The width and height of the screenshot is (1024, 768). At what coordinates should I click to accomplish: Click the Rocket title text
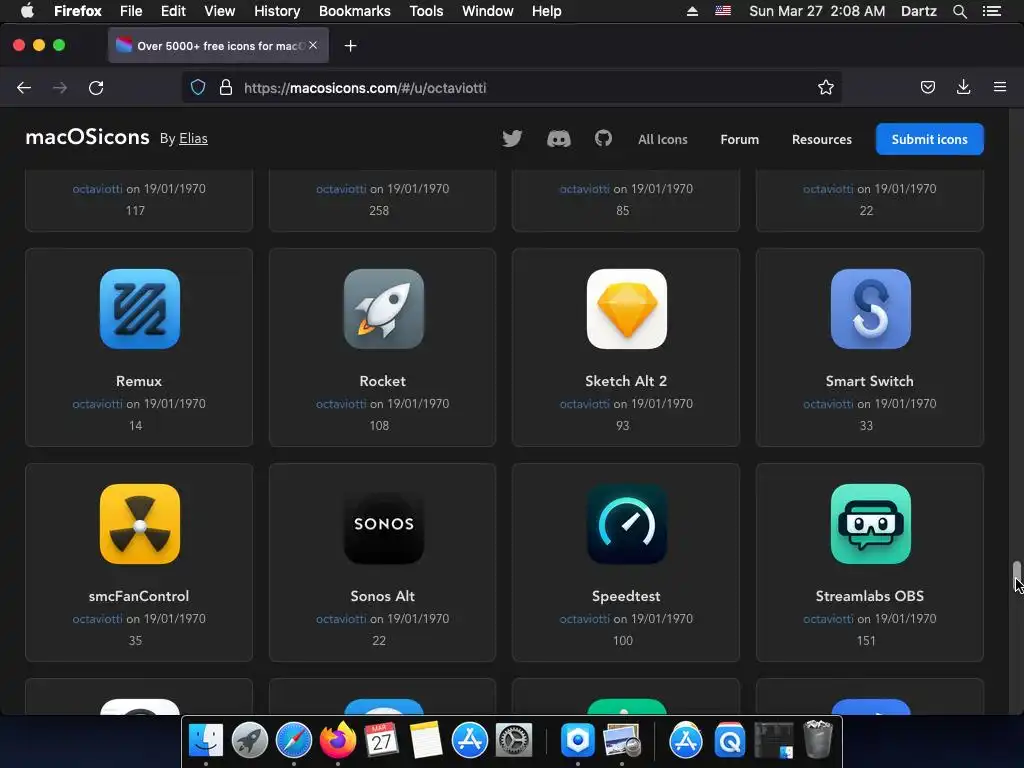click(382, 381)
